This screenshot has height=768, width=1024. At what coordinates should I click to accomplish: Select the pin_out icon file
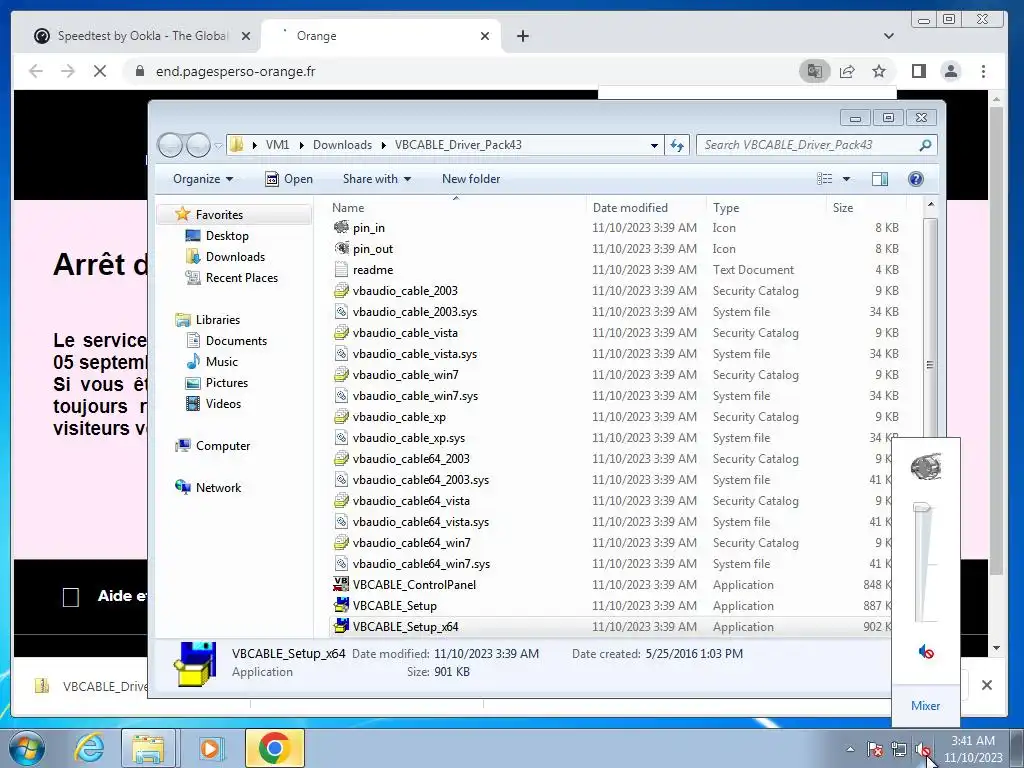341,248
